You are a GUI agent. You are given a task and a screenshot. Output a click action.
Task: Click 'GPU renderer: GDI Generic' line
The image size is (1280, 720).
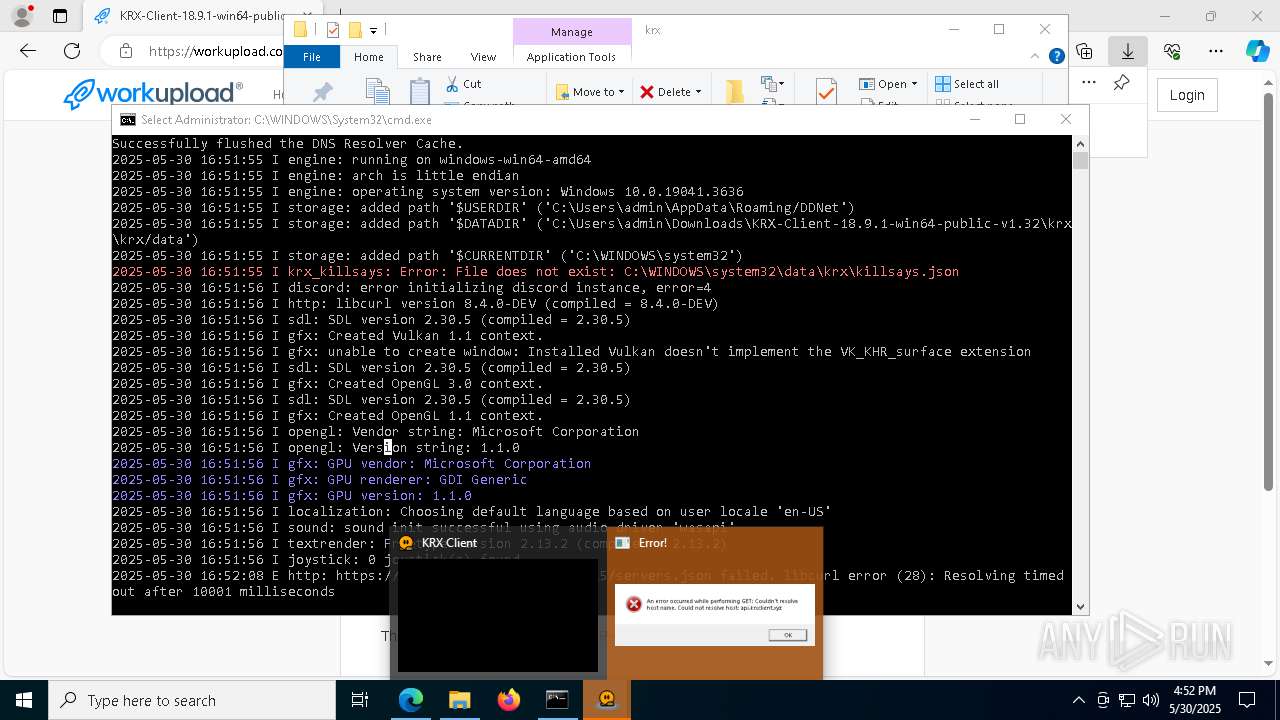tap(319, 480)
